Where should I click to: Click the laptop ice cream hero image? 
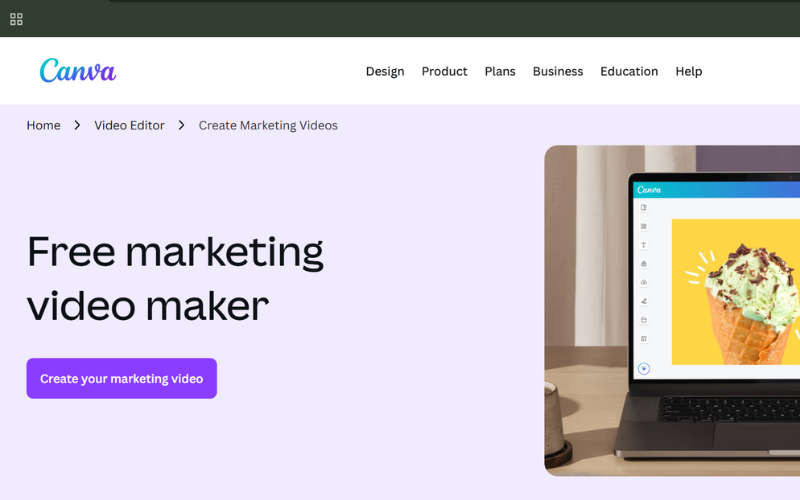[x=672, y=311]
